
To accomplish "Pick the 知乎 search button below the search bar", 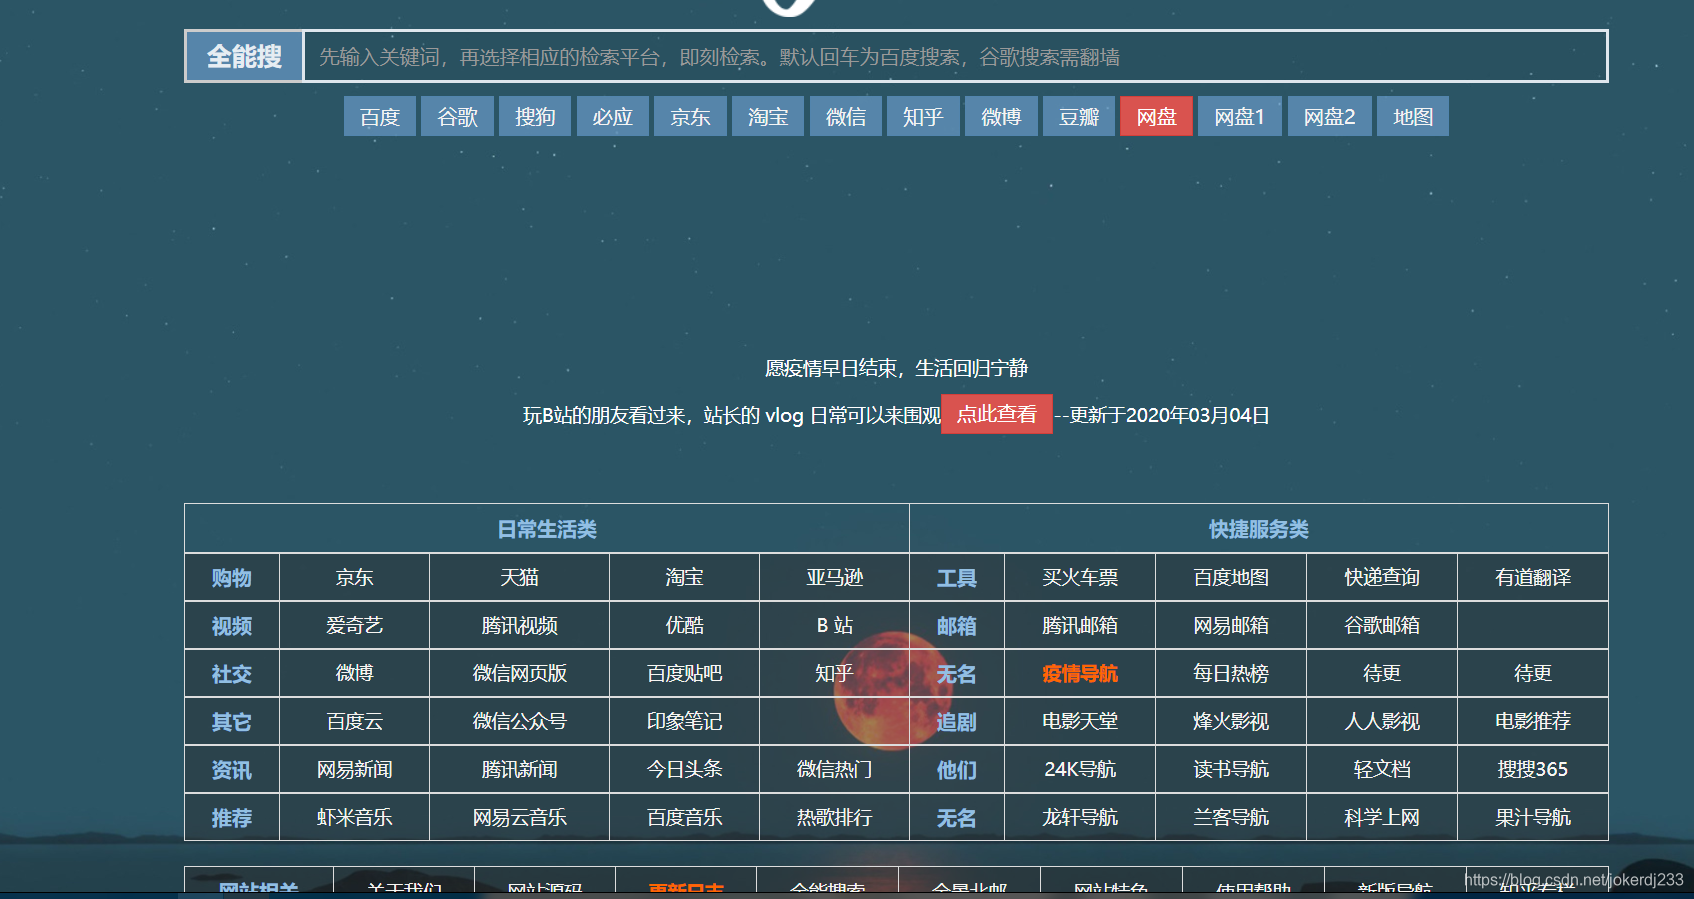I will (923, 116).
